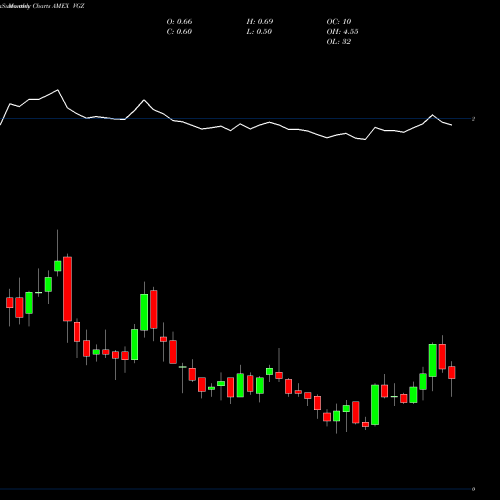Select the high value 'H: 0.69'

click(x=260, y=22)
